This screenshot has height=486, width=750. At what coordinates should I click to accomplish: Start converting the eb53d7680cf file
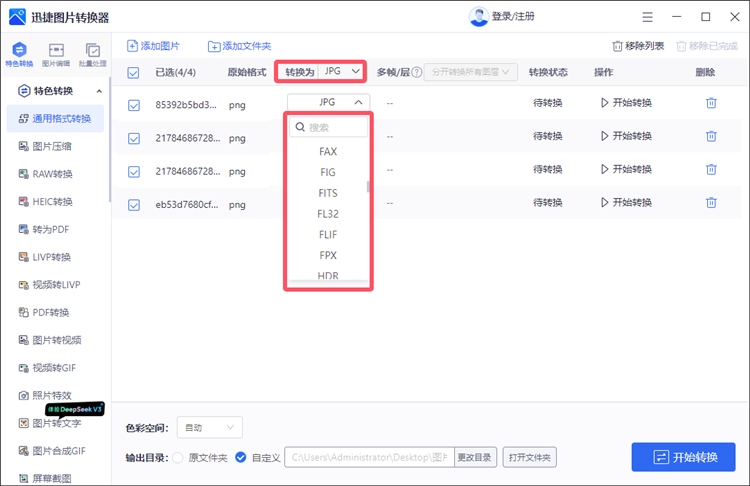coord(626,203)
